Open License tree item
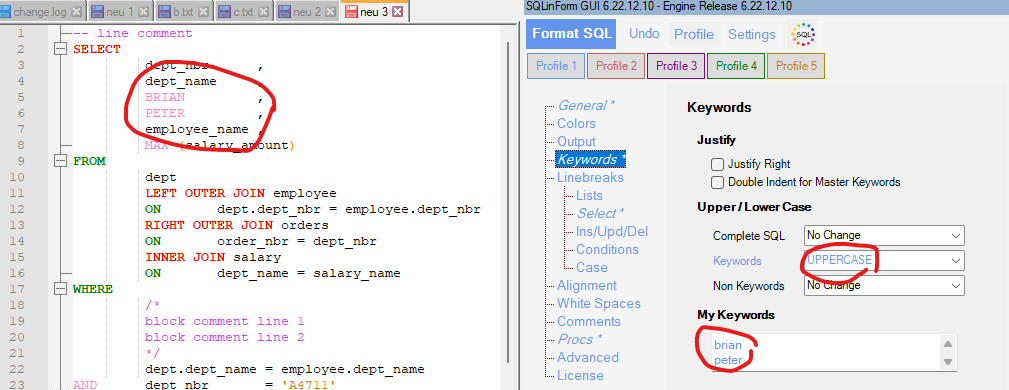This screenshot has height=390, width=1009. coord(580,376)
